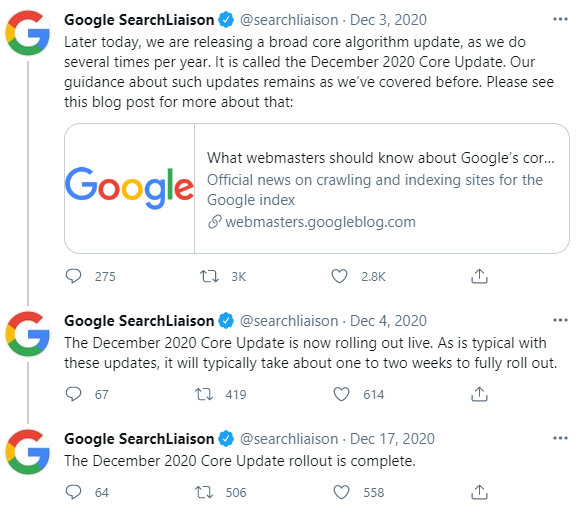Viewport: 582px width, 512px height.
Task: Reply to the rollout is complete tweet
Action: [x=73, y=492]
